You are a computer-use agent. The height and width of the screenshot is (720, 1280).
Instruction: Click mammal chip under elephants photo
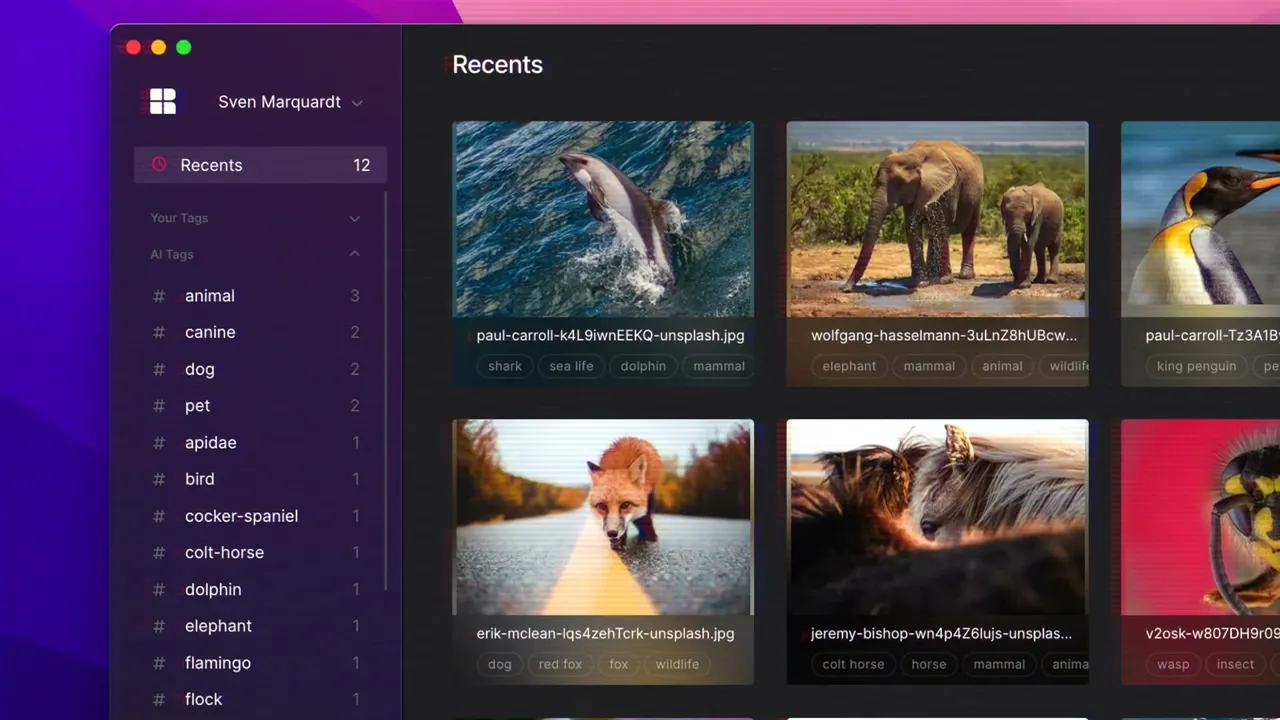click(x=929, y=366)
